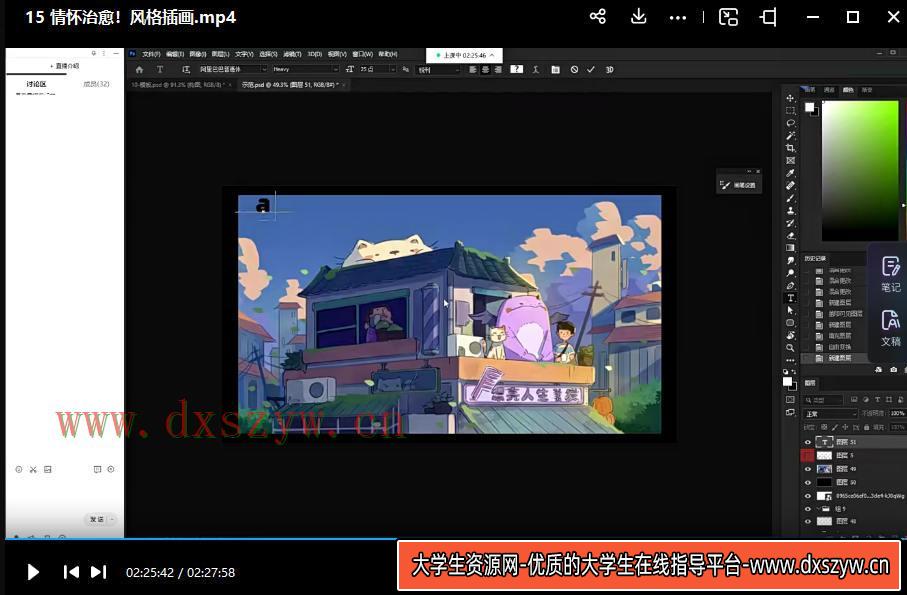Toggle visibility of the smart object layer
Viewport: 907px width, 595px height.
pyautogui.click(x=808, y=496)
